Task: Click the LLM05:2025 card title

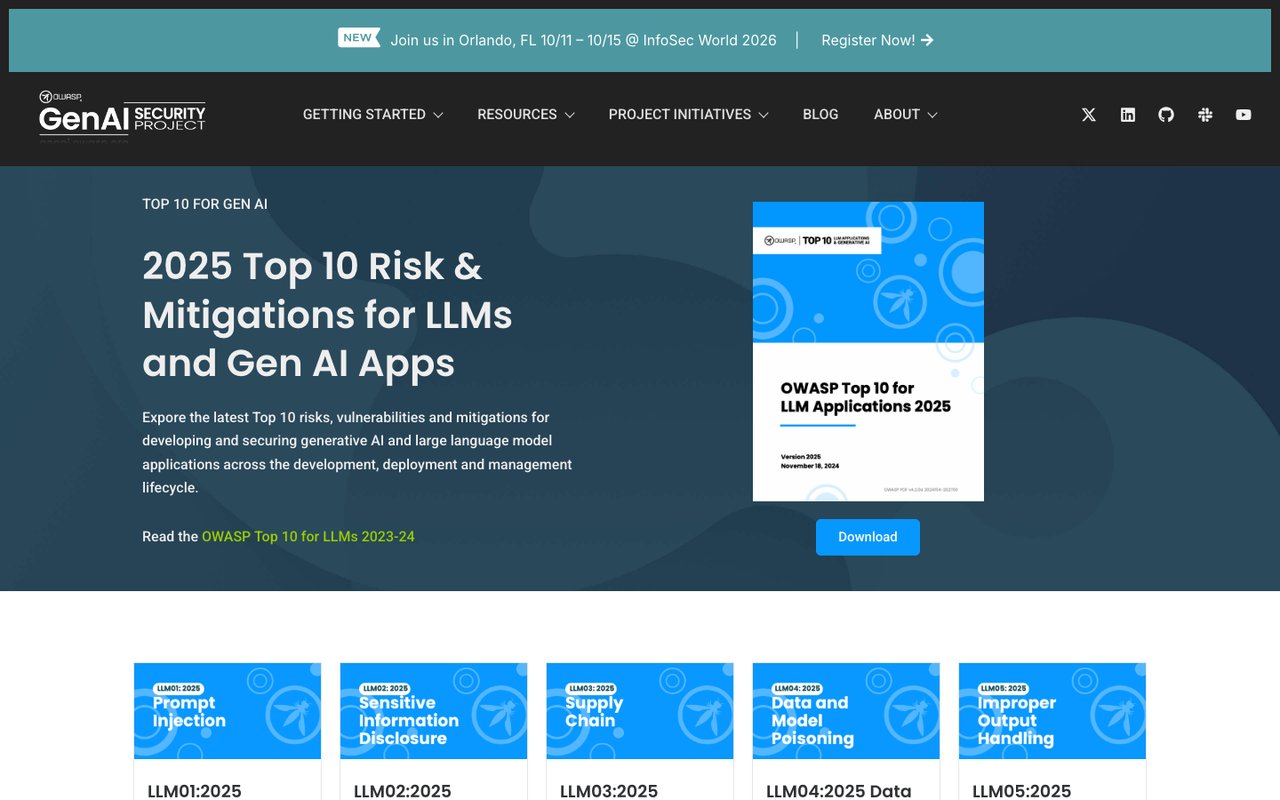Action: tap(1021, 791)
